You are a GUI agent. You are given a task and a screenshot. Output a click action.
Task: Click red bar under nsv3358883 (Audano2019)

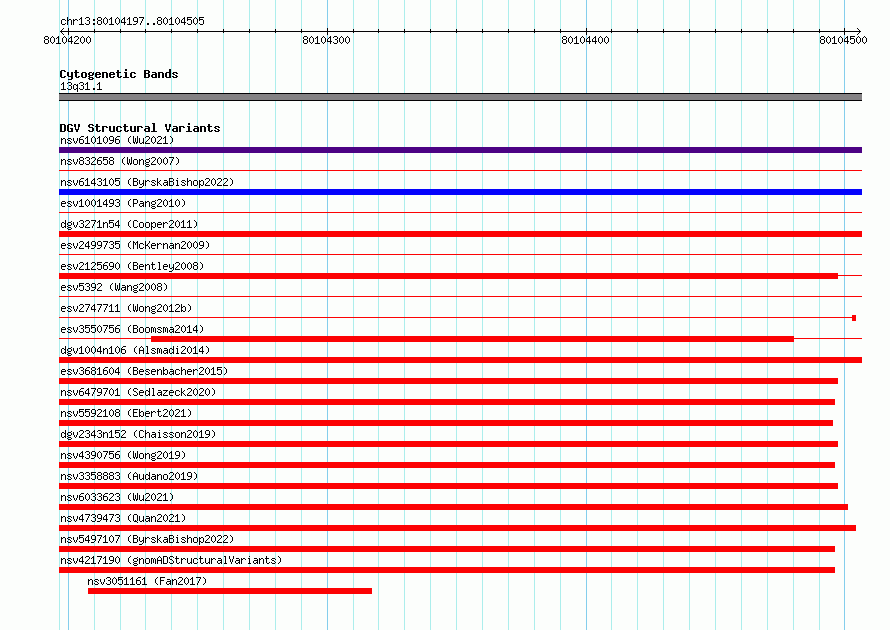coord(448,486)
